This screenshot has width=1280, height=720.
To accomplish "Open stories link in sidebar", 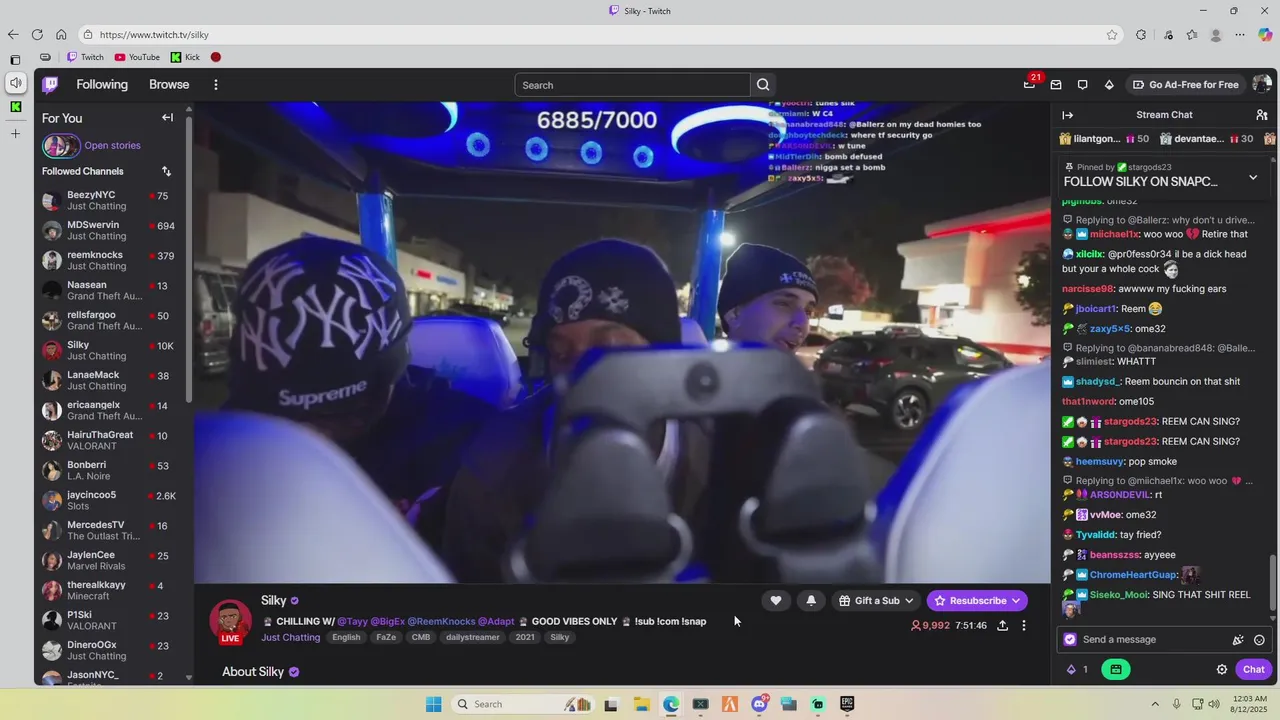I will (112, 146).
